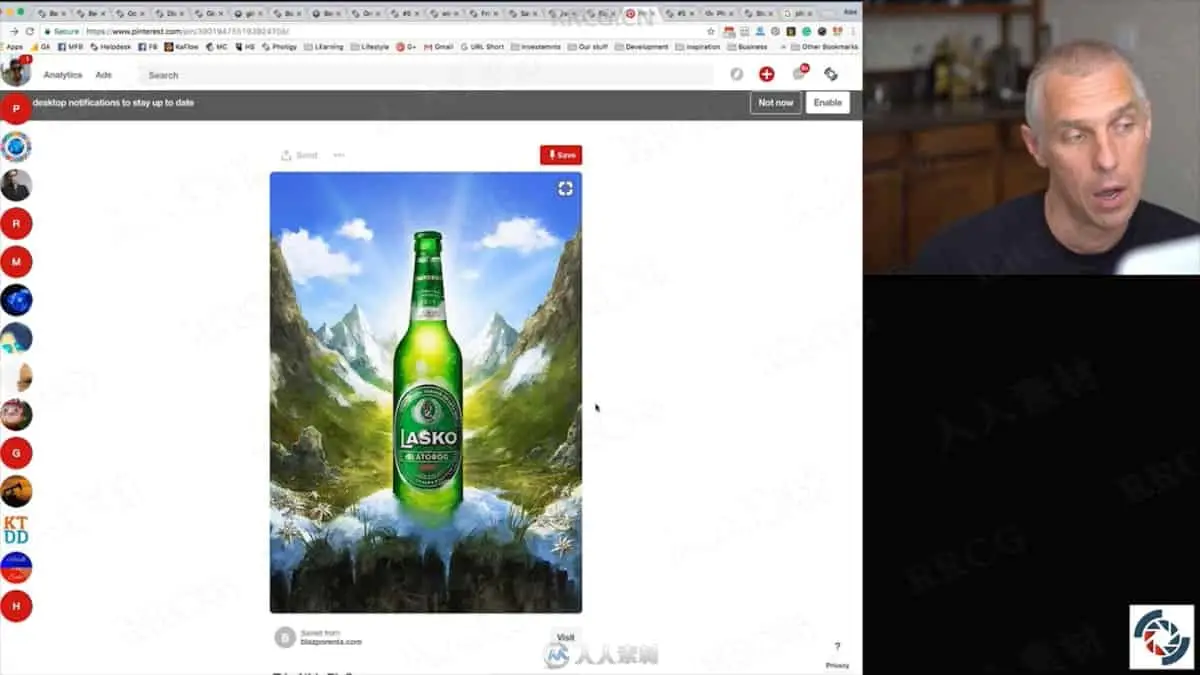Click the profile avatar in Pinterest header

point(15,73)
